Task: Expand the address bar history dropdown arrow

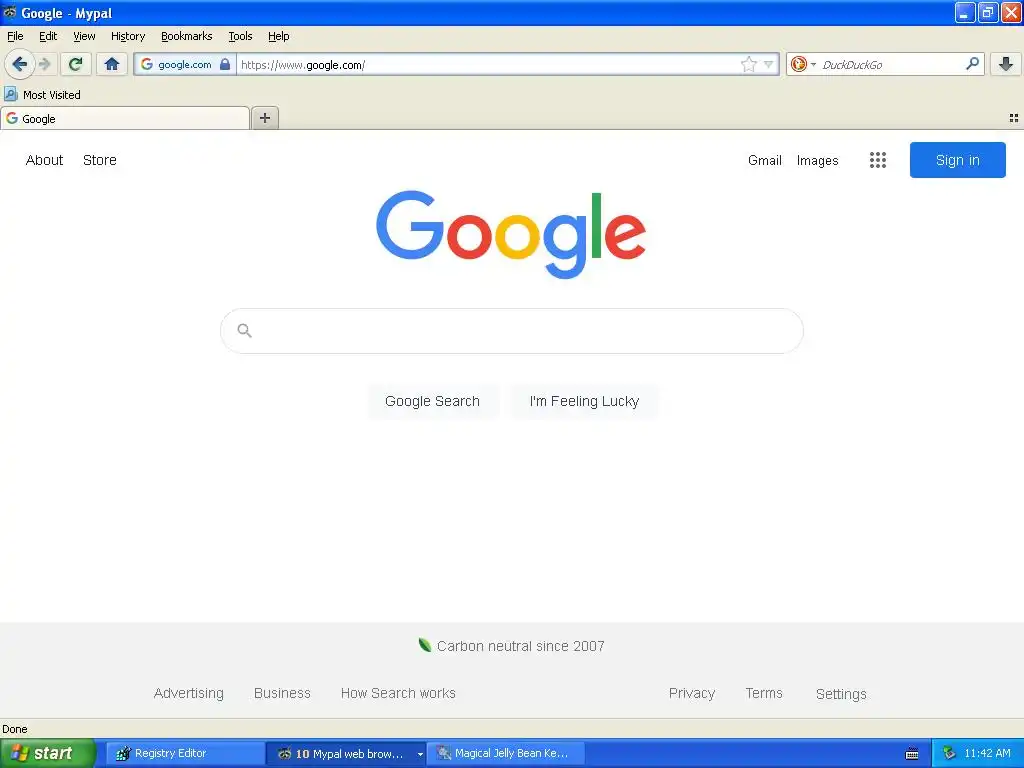Action: [x=769, y=64]
